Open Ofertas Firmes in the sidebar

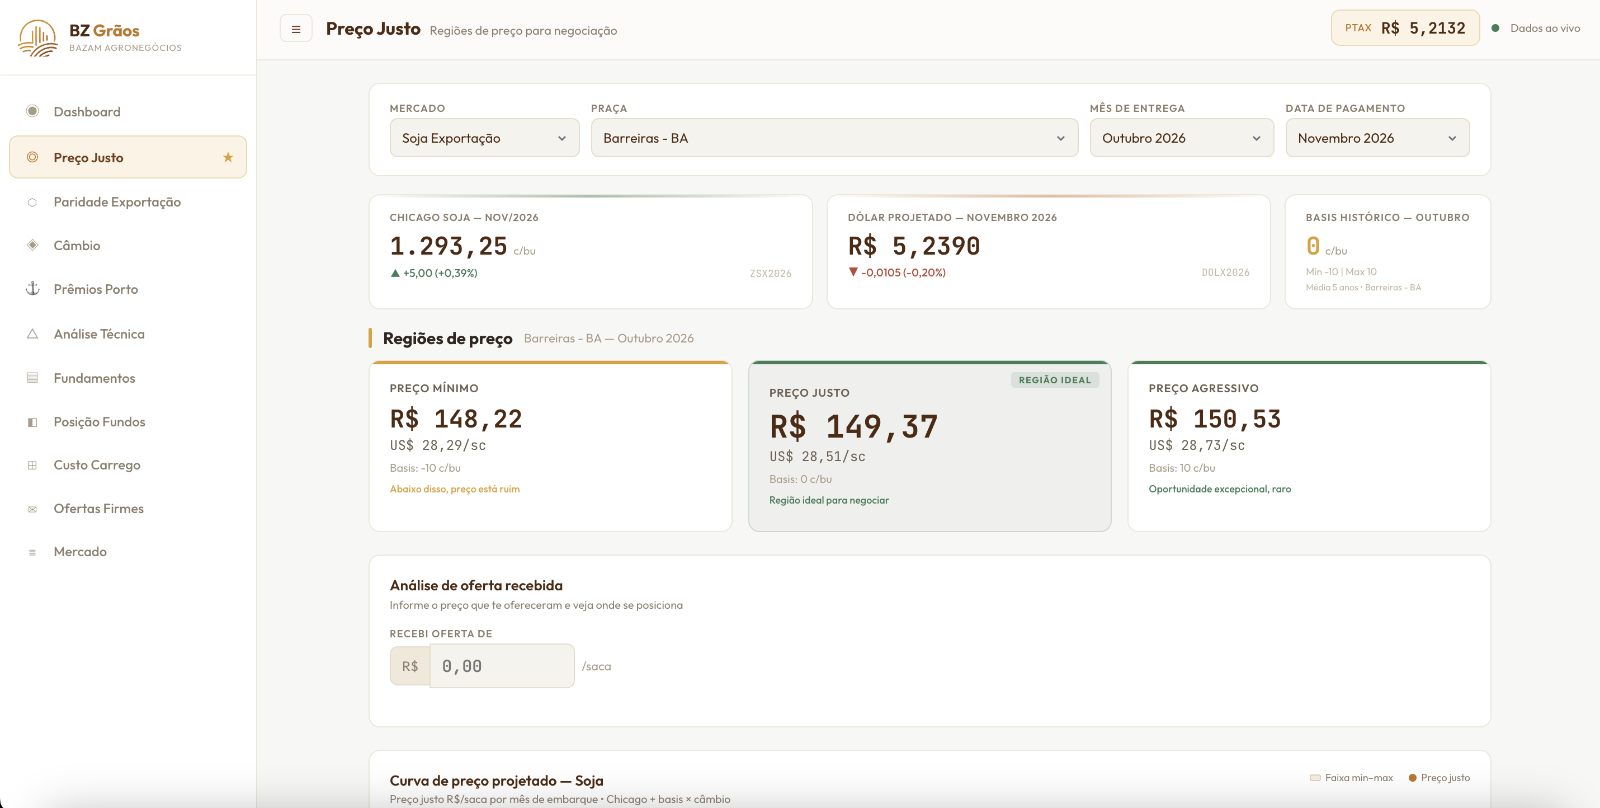click(128, 509)
